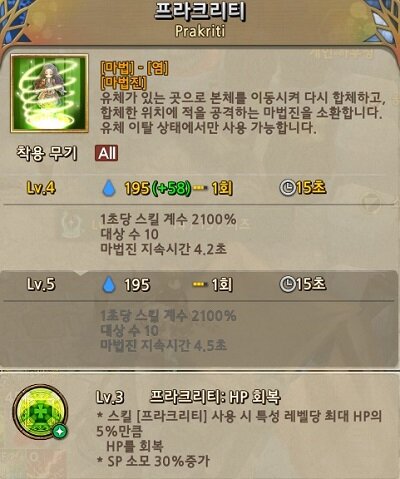Click the 착용 무기 label
The image size is (400, 479).
point(47,153)
